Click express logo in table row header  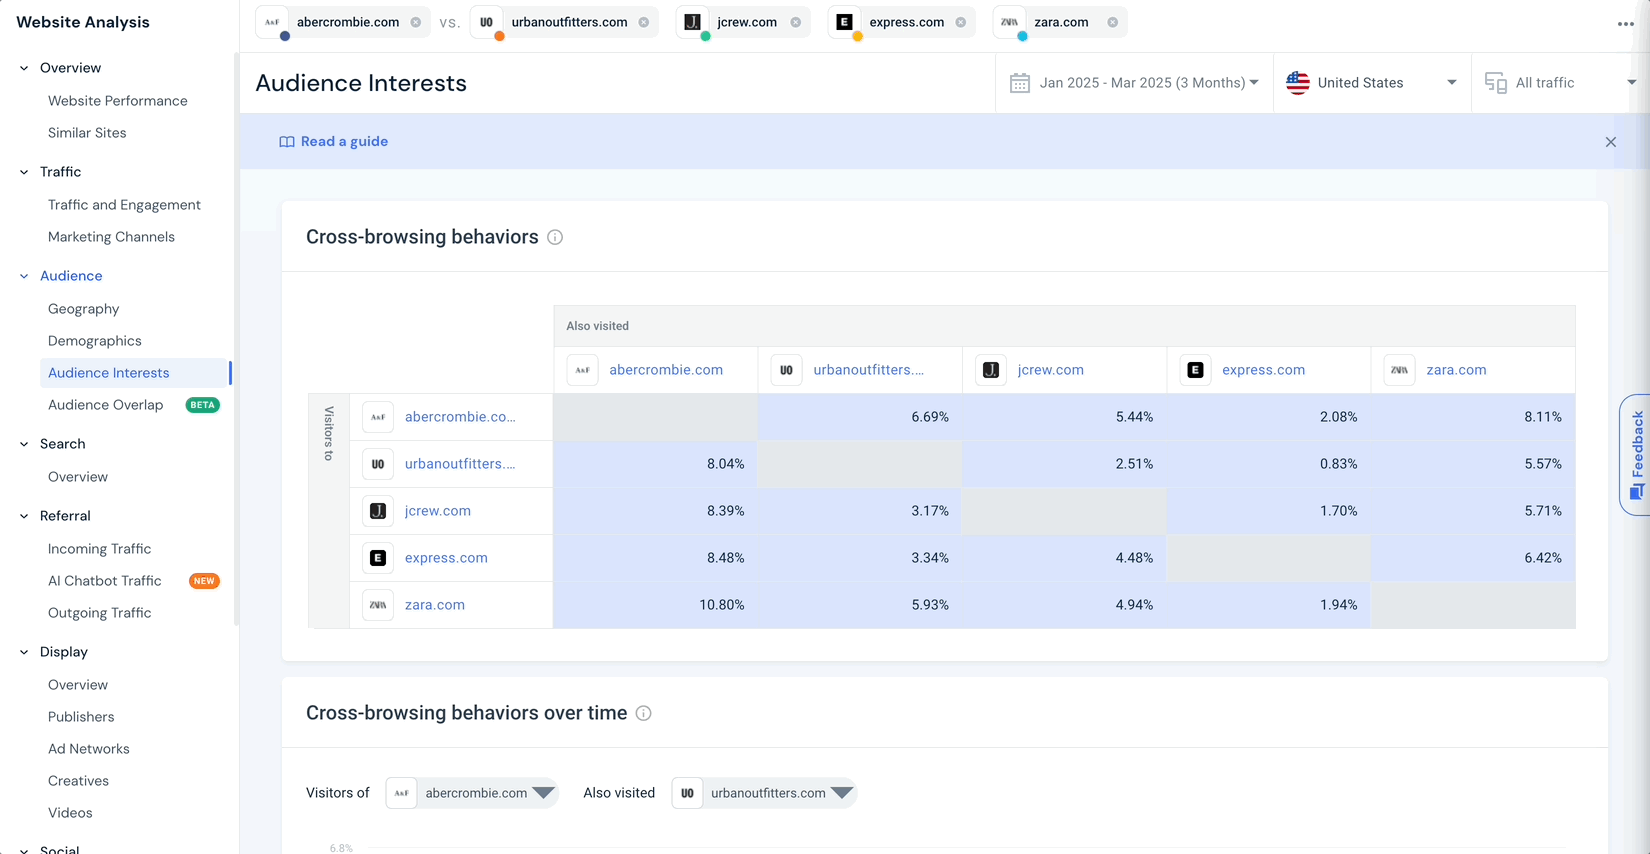point(378,558)
